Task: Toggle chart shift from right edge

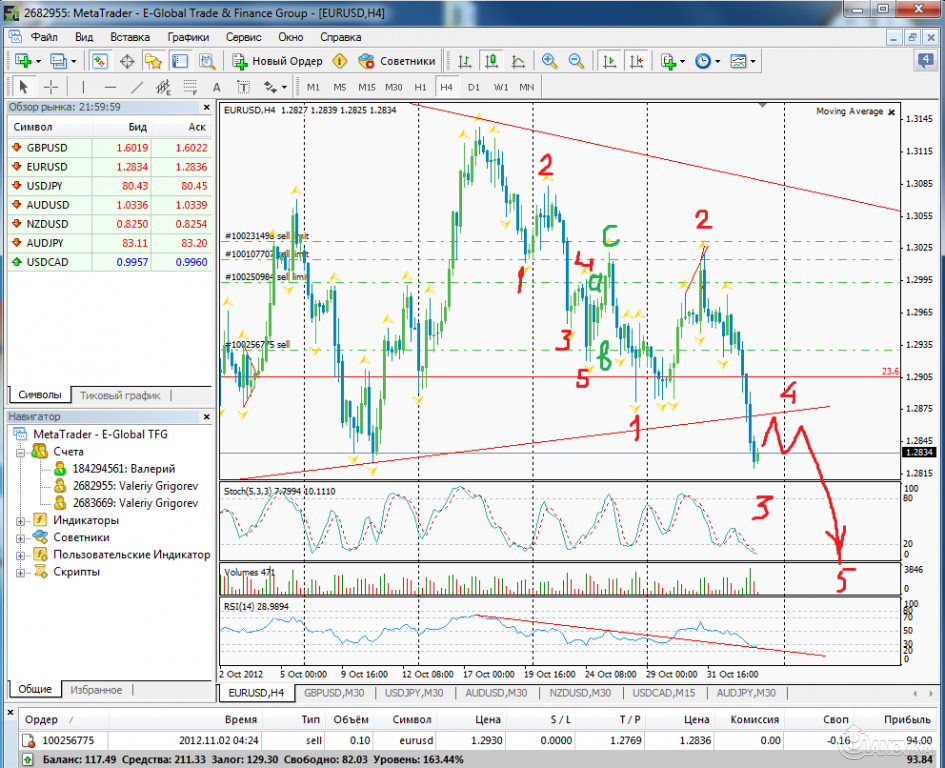Action: pos(636,61)
